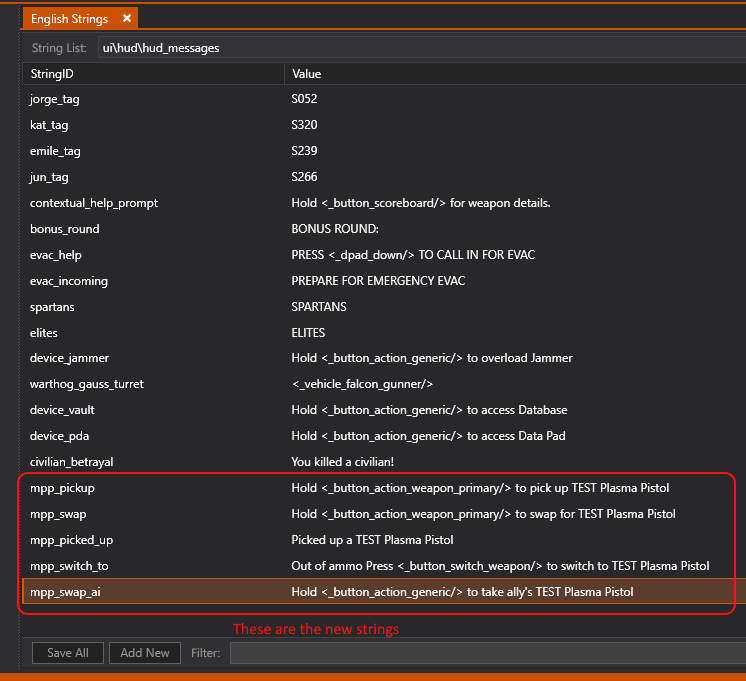Screen dimensions: 746x681
Task: Click the S320 value cell
Action: [x=304, y=125]
